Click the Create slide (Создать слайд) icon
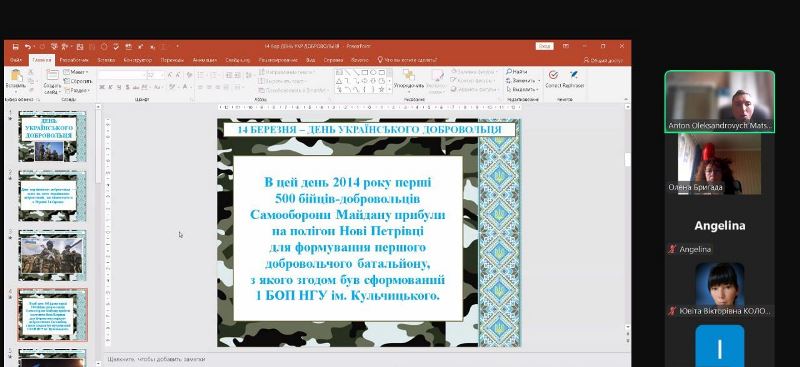 click(52, 76)
